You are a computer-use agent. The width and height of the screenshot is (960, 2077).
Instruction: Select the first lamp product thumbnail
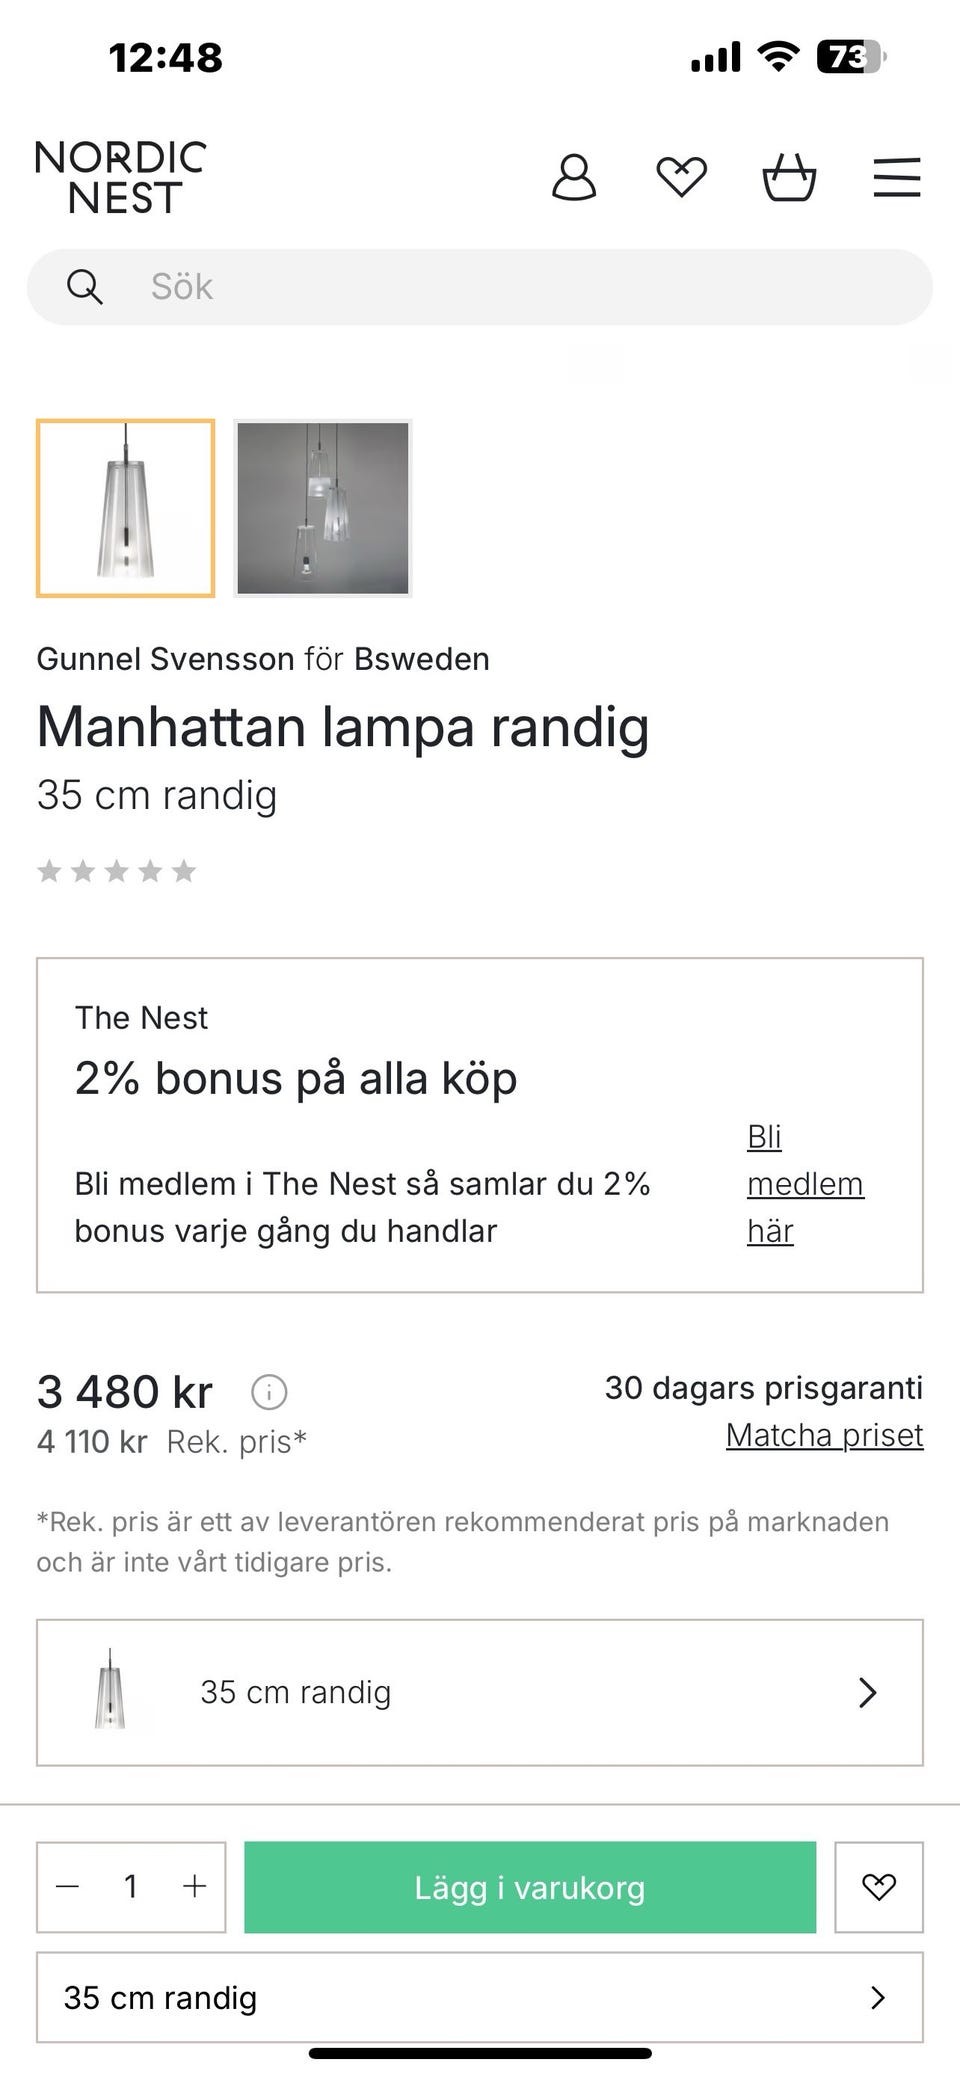click(x=126, y=508)
